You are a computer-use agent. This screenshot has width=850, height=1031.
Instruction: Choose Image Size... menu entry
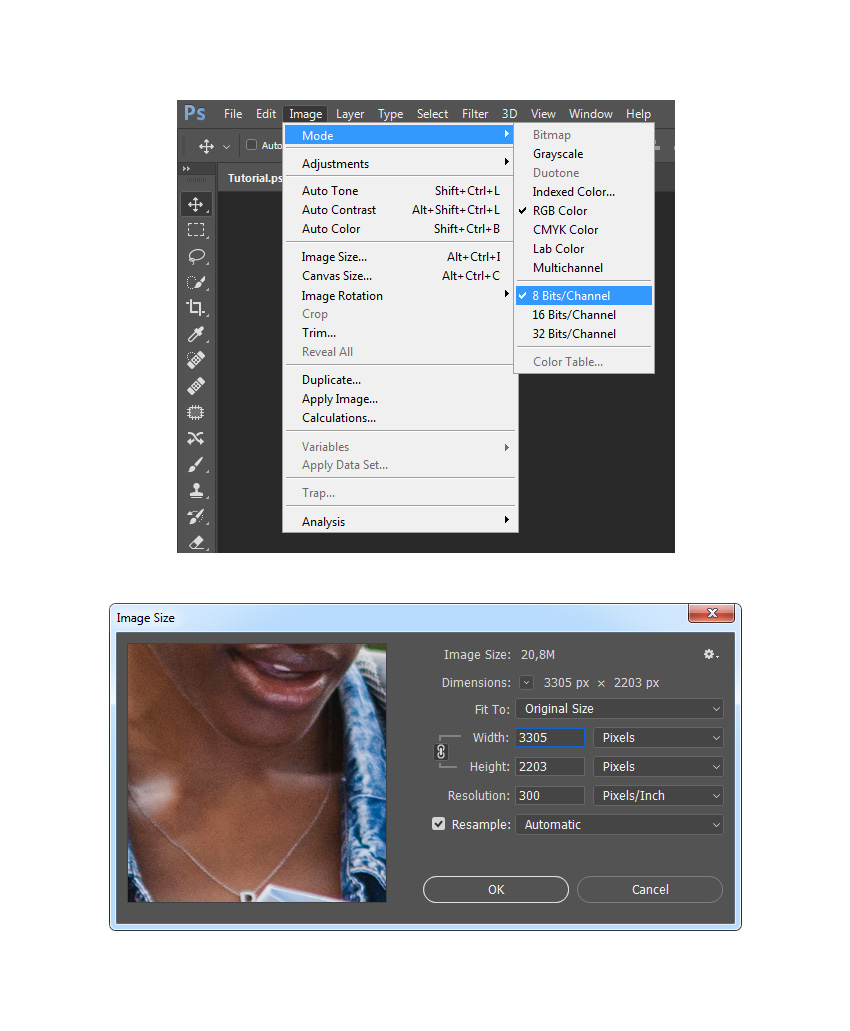400,257
